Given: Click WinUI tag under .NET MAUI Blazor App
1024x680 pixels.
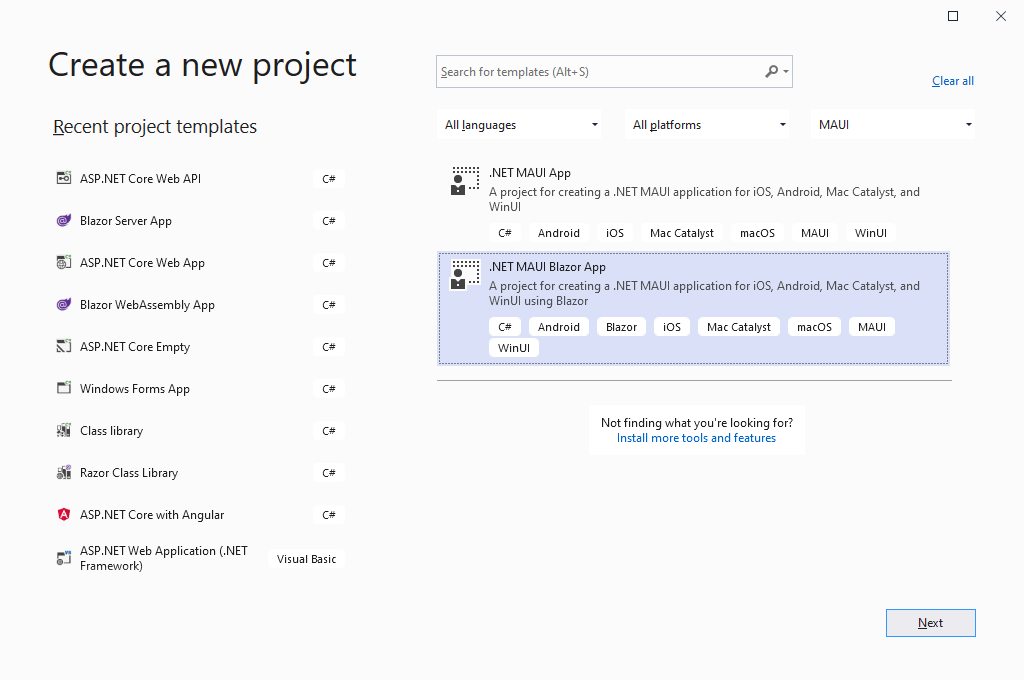Looking at the screenshot, I should click(514, 348).
